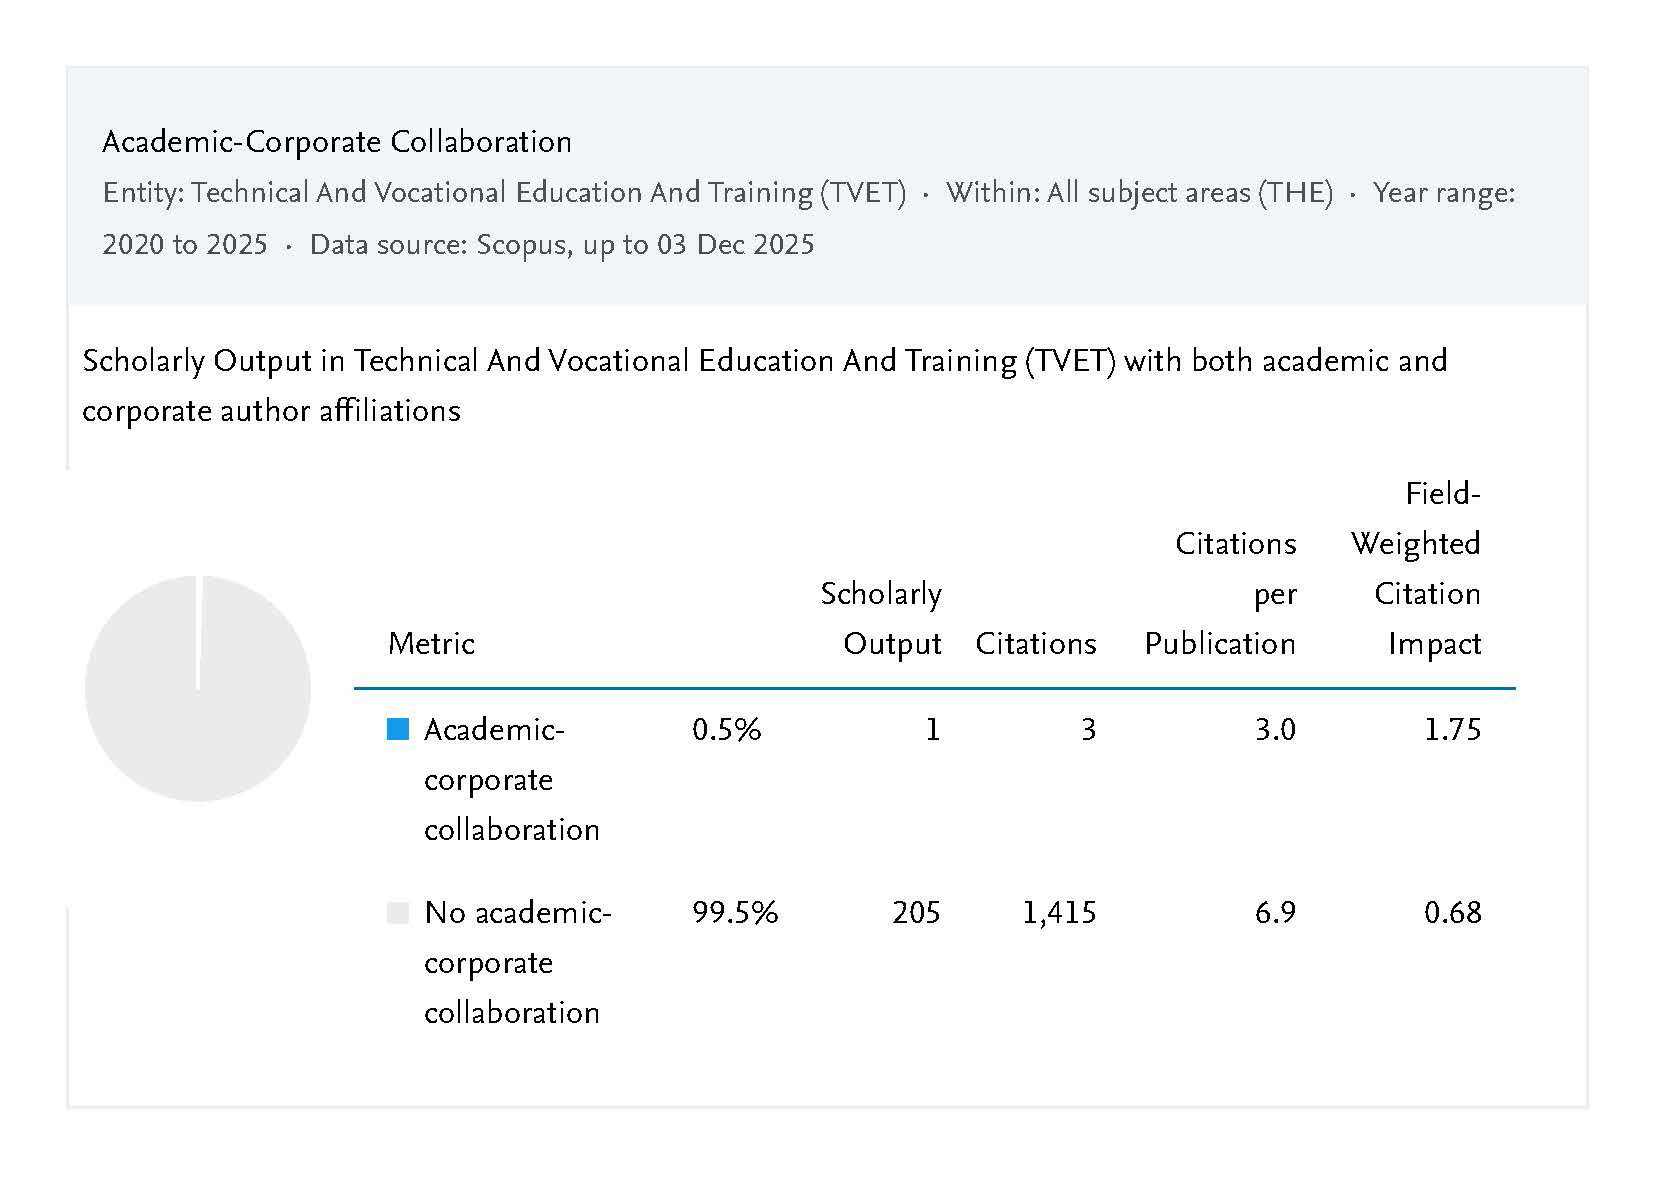Screen dimensions: 1656x1177
Task: Click the blue Academic-corporate collaboration legend swatch
Action: pos(398,730)
